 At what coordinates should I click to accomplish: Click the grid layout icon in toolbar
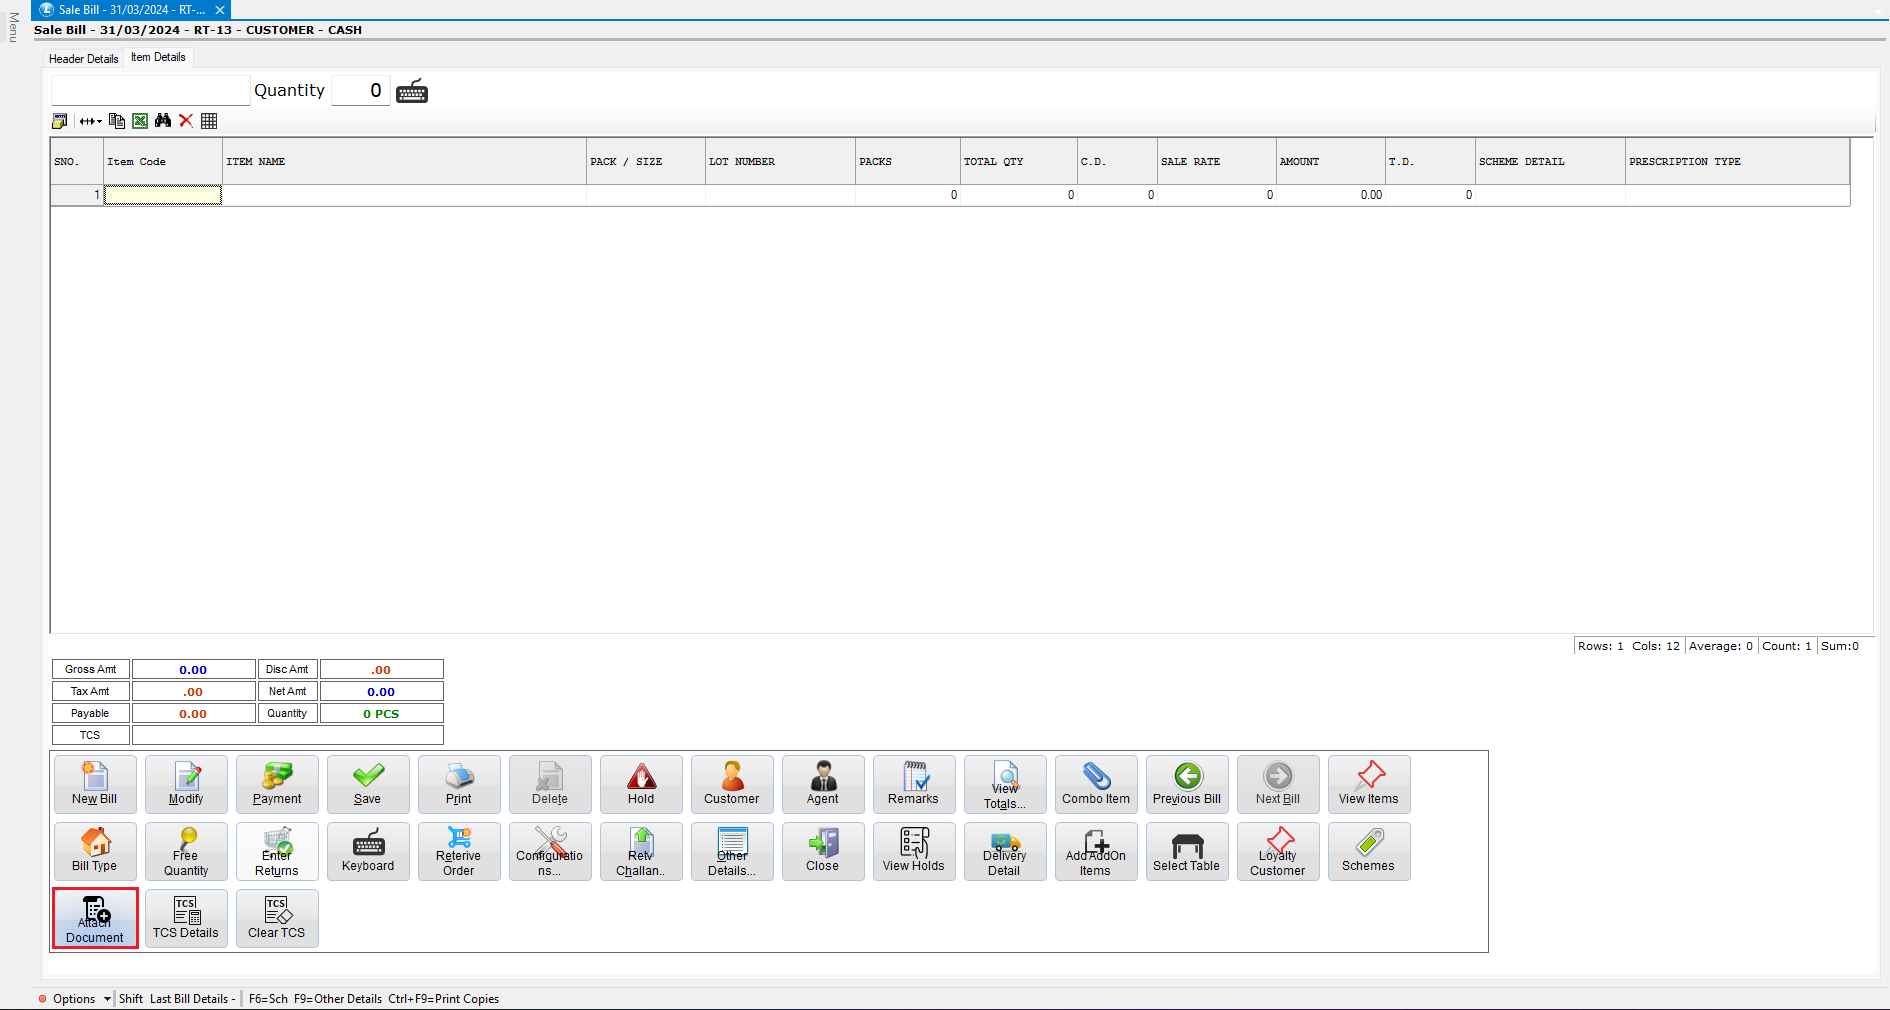click(x=209, y=121)
